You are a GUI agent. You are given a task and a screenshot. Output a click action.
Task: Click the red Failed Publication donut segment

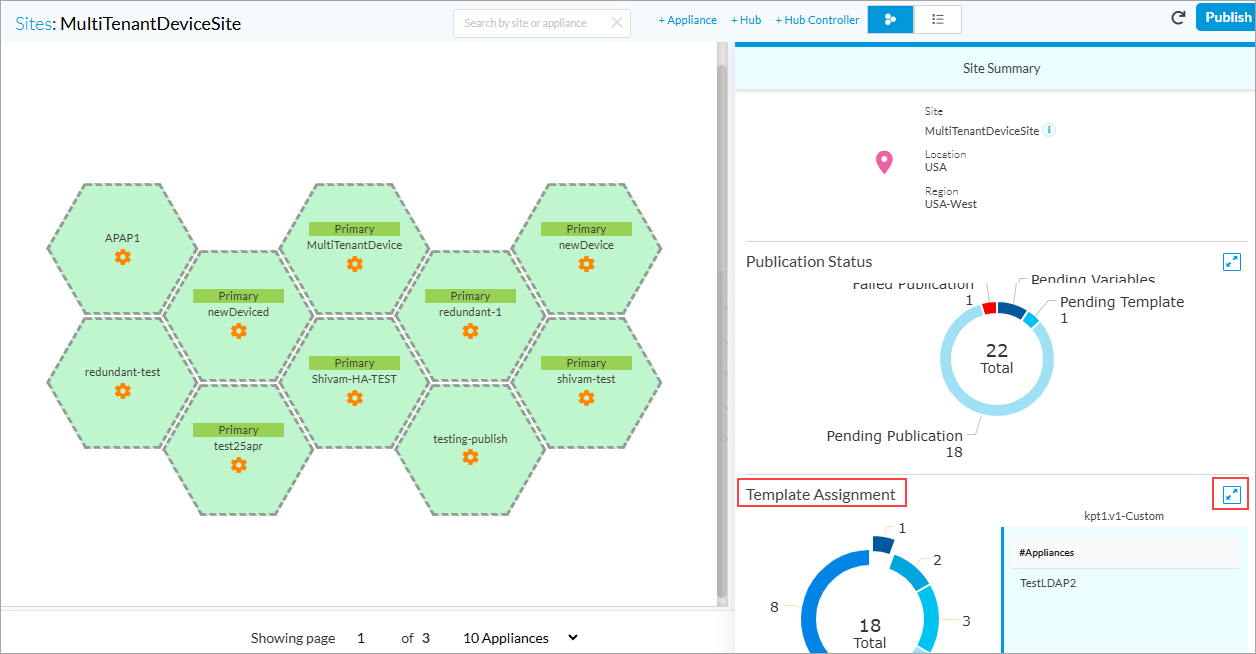coord(989,308)
